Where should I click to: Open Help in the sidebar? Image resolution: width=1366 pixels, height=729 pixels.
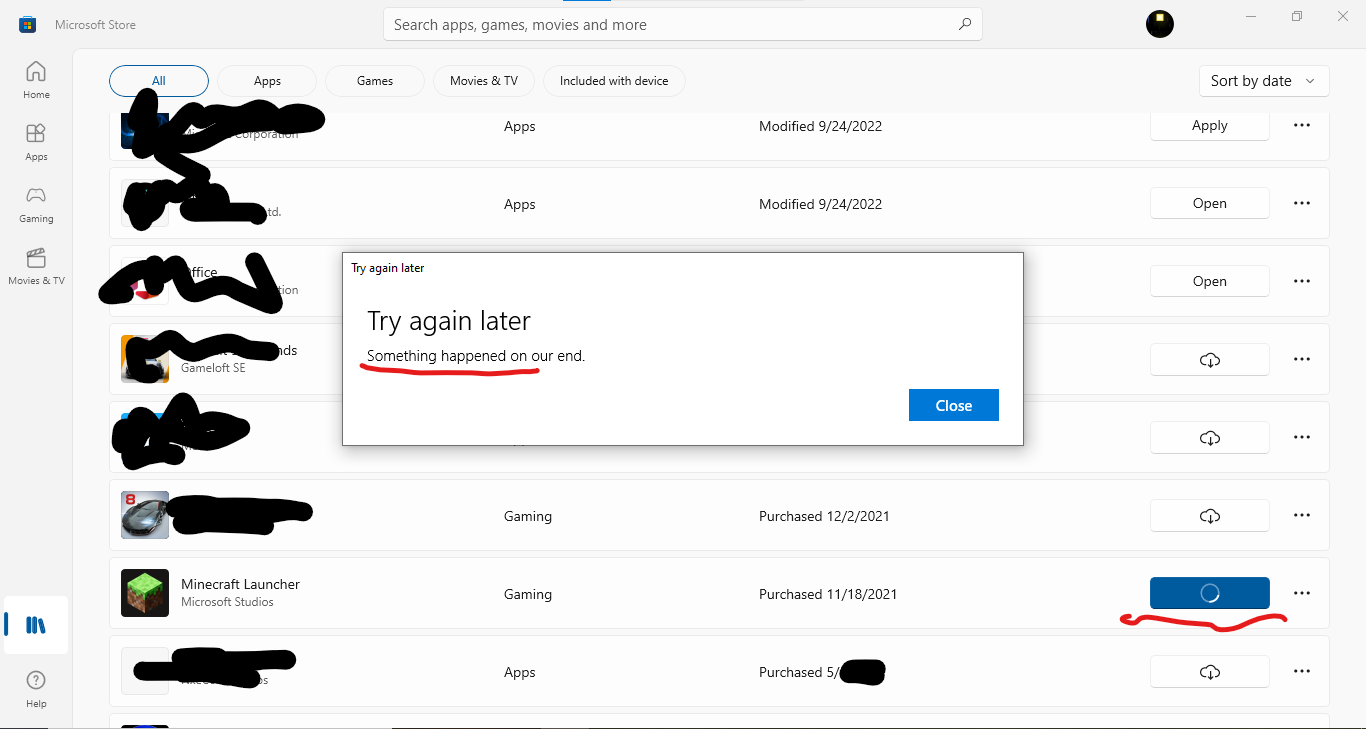click(x=36, y=688)
